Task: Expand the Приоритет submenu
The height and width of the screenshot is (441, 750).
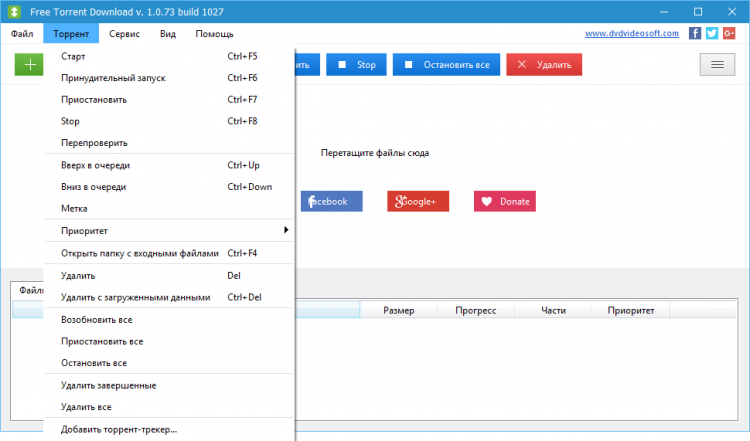Action: point(169,231)
